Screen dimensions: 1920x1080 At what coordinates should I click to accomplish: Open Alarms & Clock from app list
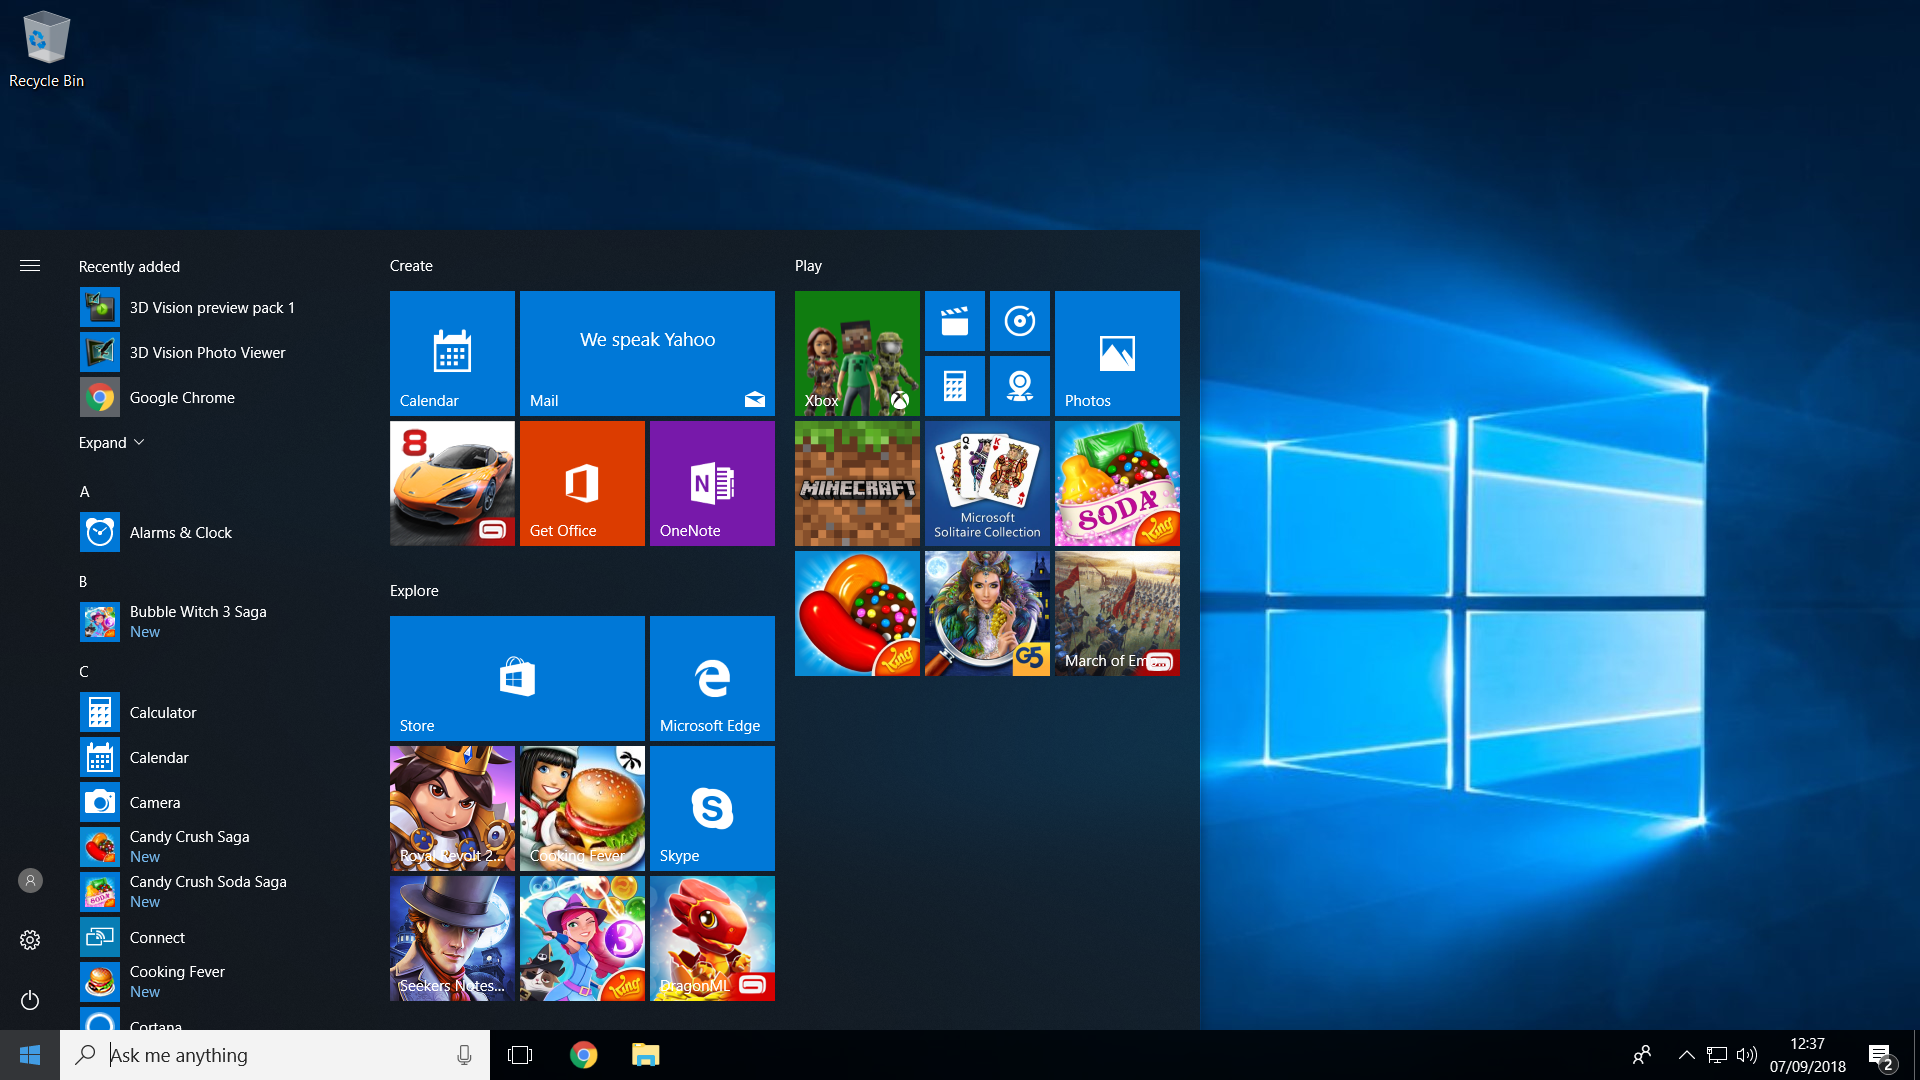(180, 532)
